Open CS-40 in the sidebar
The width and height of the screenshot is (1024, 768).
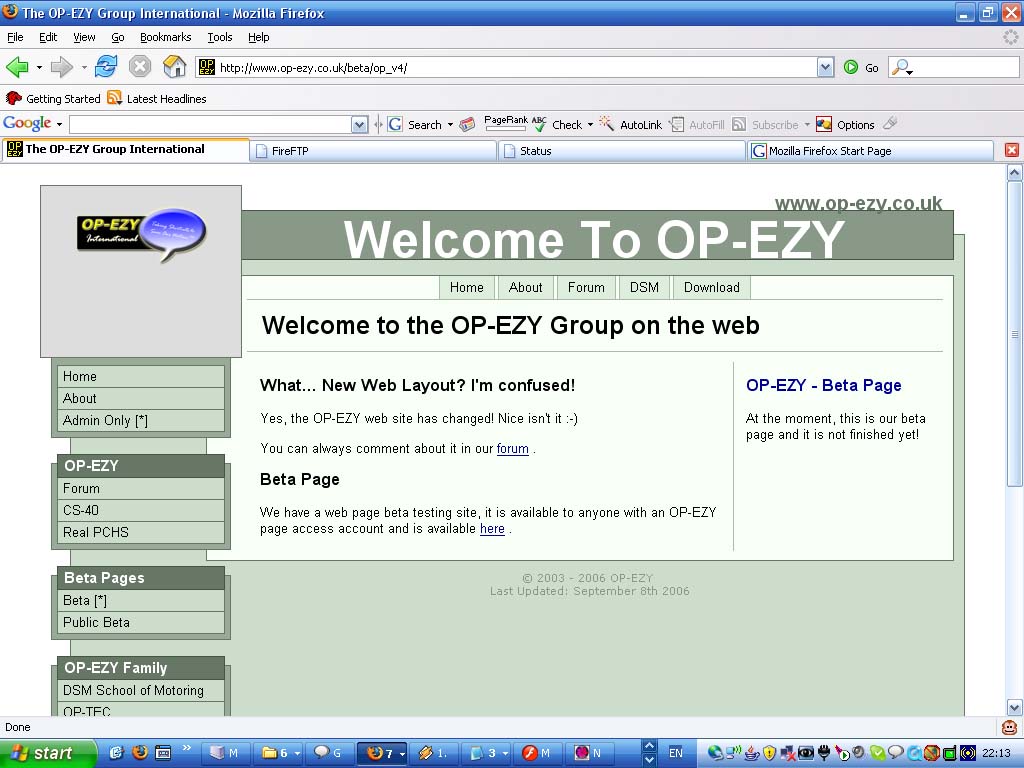(141, 510)
